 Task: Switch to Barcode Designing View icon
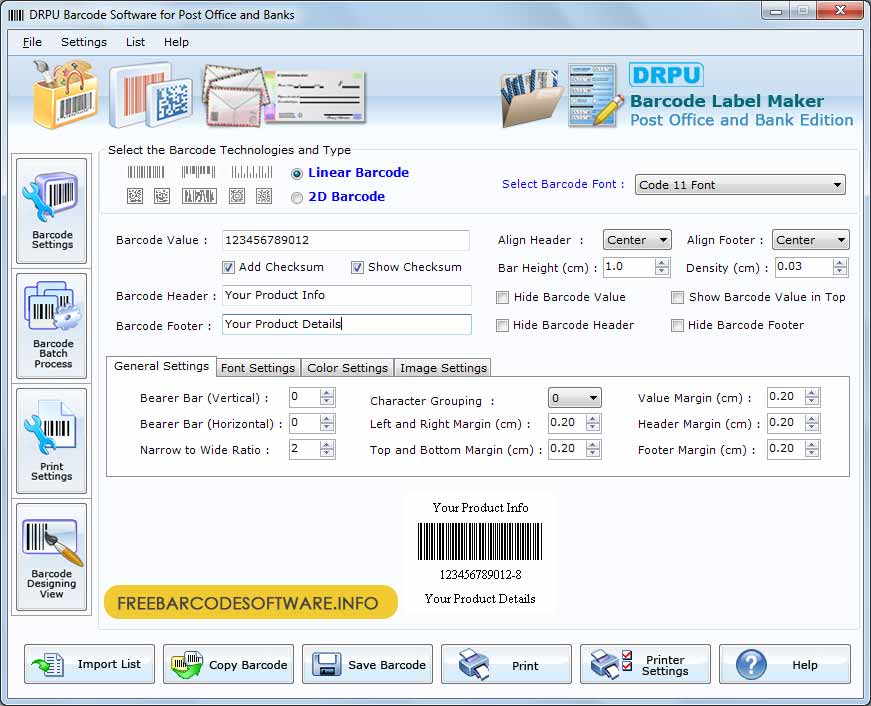tap(52, 542)
